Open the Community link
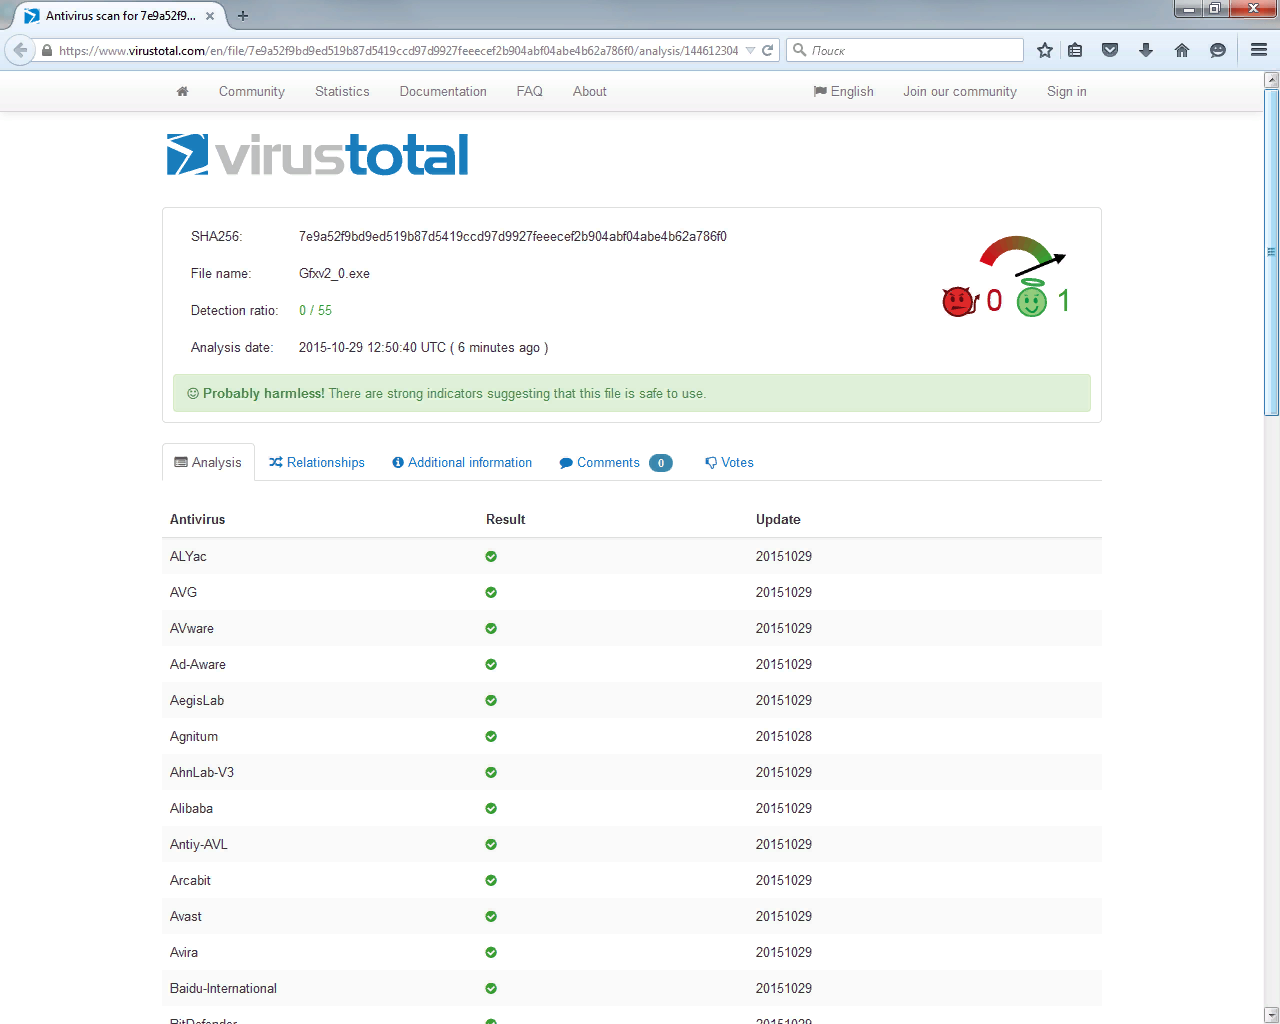The height and width of the screenshot is (1024, 1280). [x=252, y=91]
